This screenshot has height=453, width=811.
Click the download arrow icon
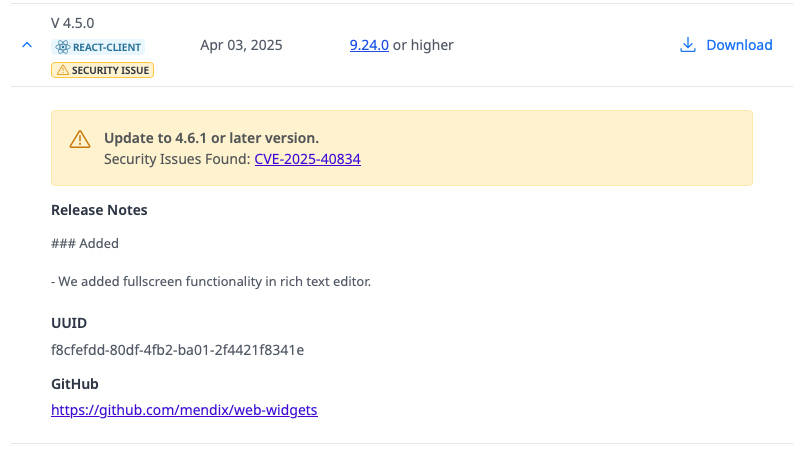(x=687, y=45)
